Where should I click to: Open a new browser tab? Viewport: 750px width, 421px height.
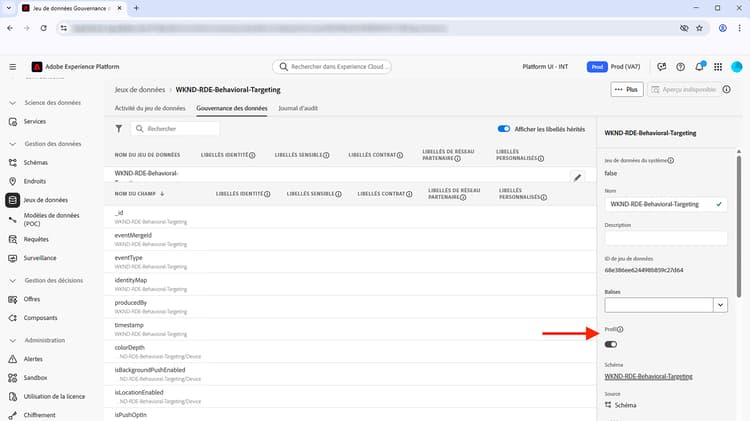136,8
